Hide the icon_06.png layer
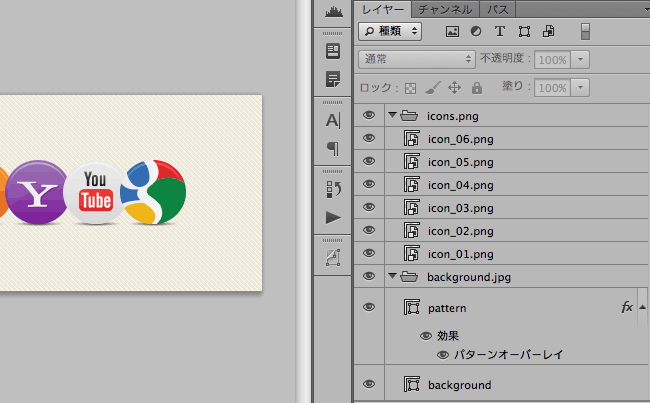This screenshot has width=650, height=403. click(x=369, y=138)
